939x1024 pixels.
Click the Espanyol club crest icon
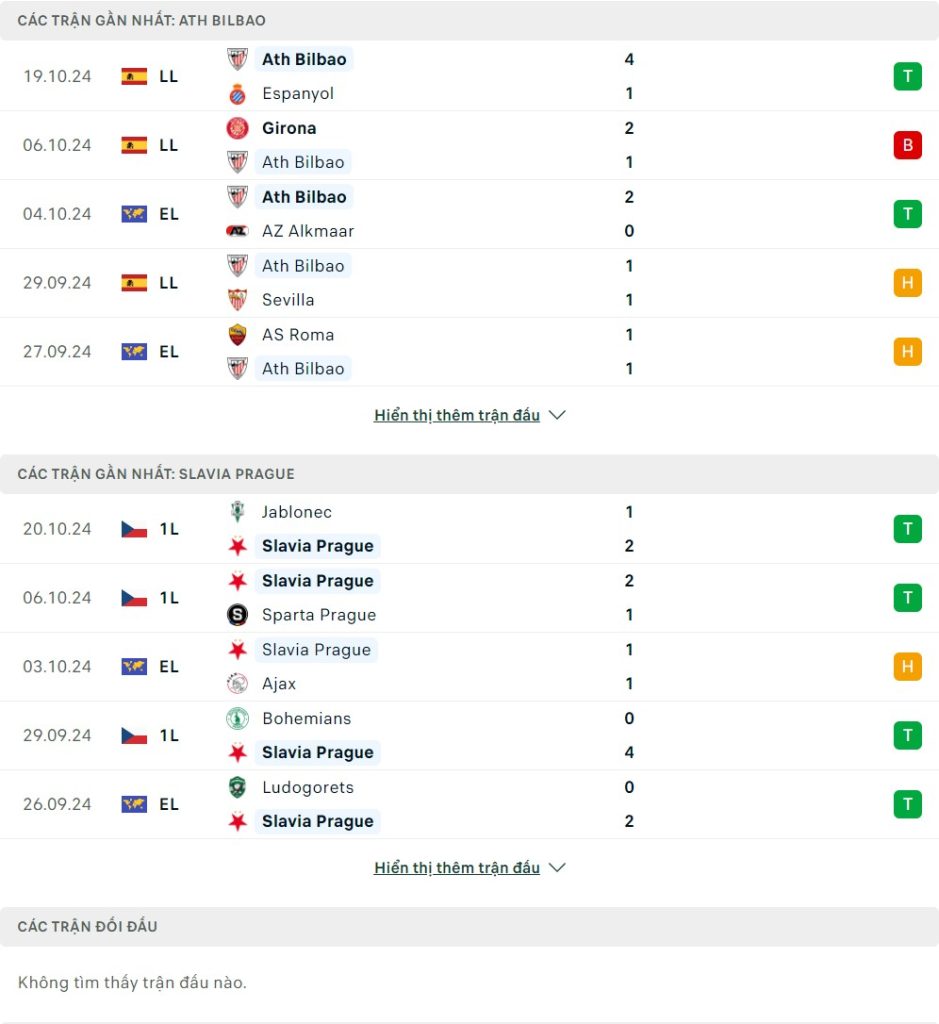pos(237,93)
